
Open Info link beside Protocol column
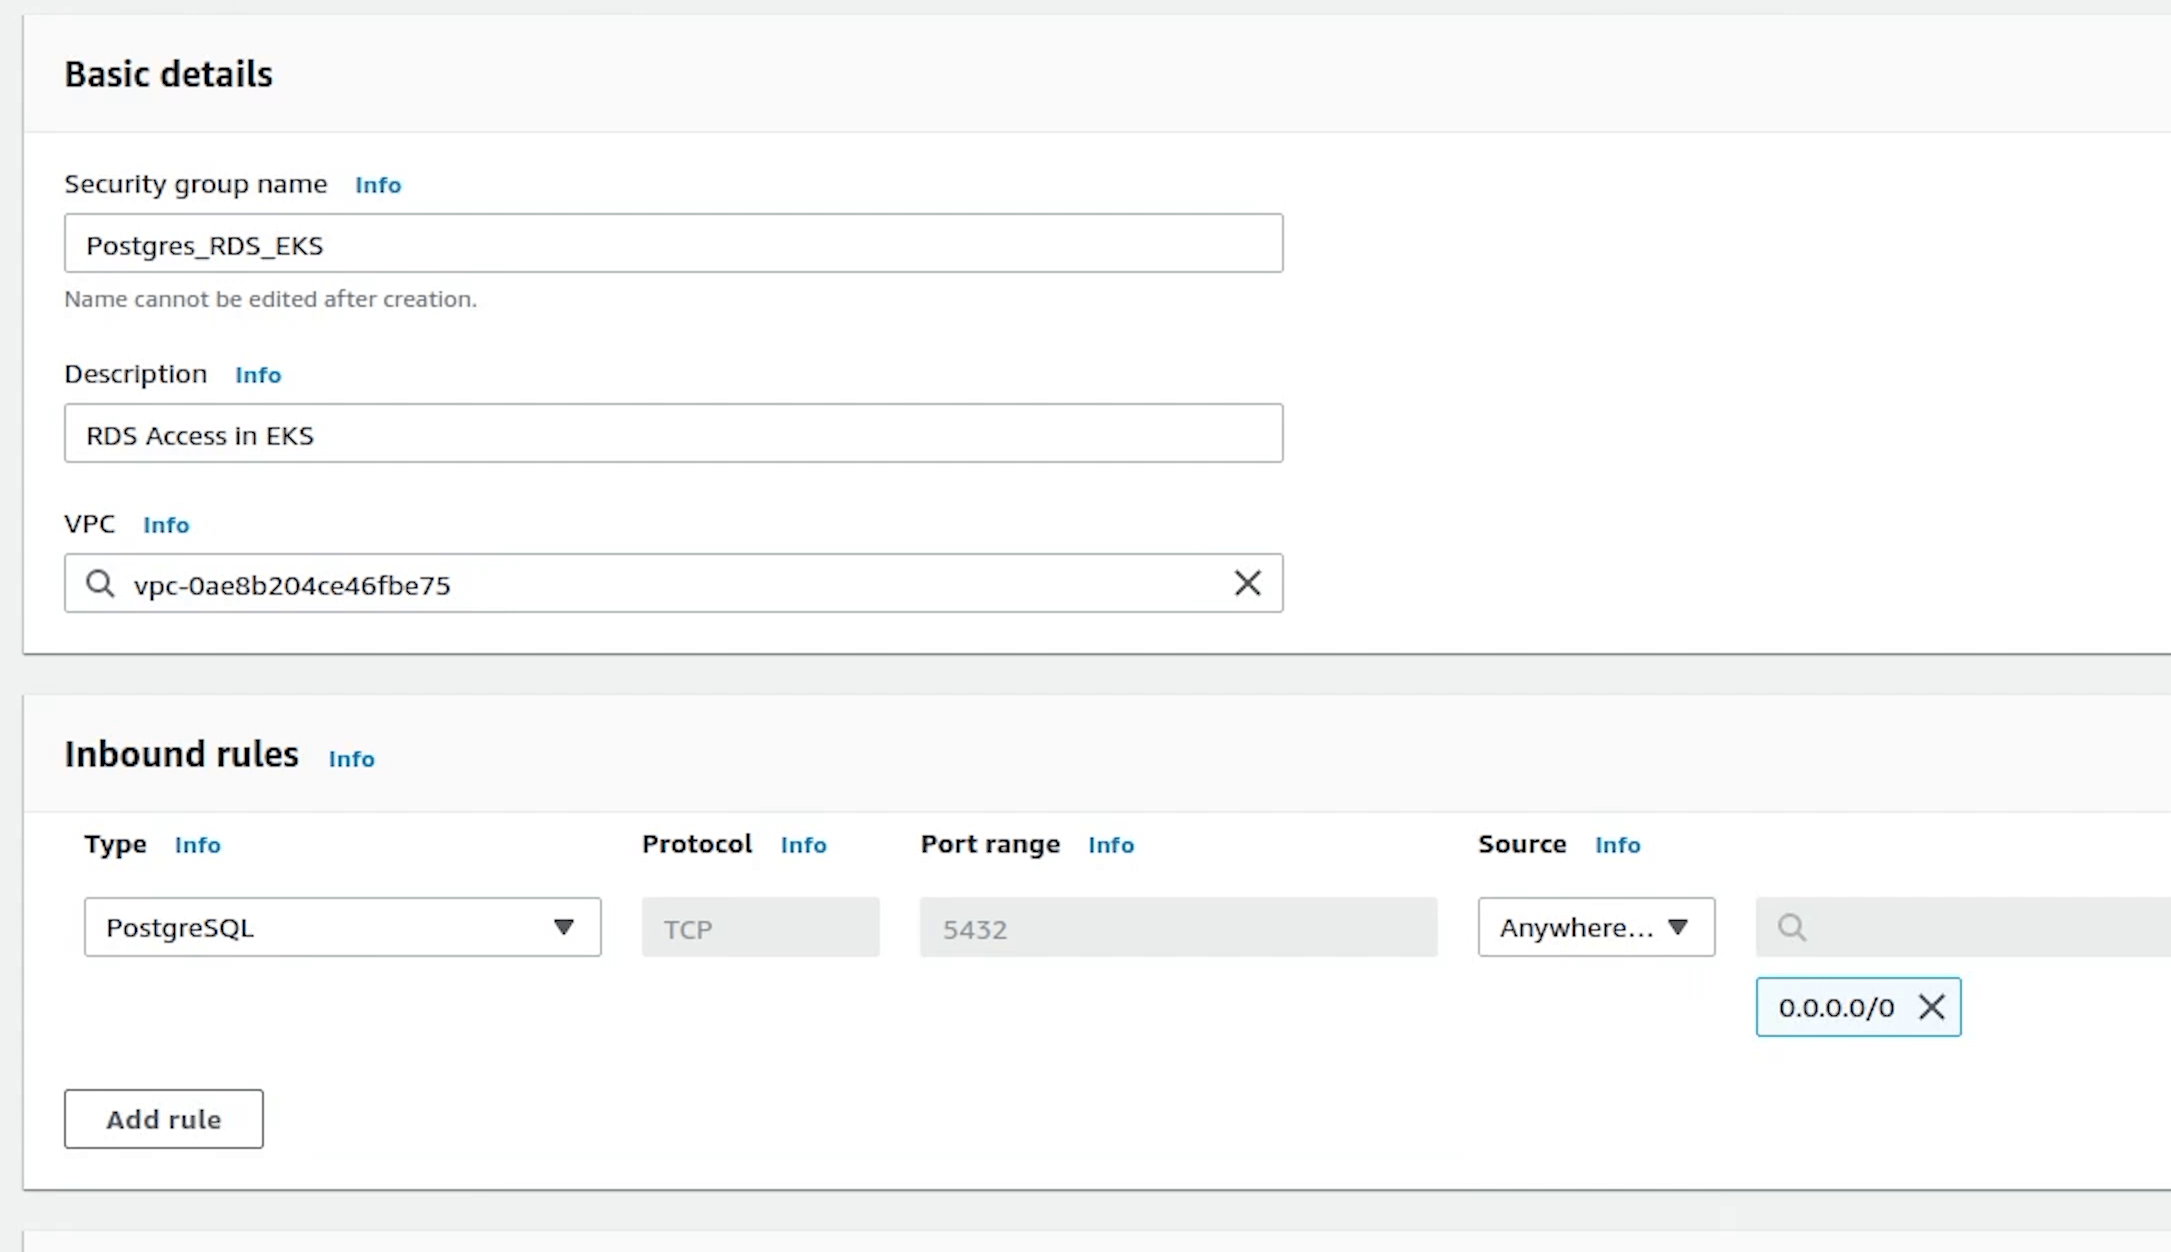(x=804, y=845)
